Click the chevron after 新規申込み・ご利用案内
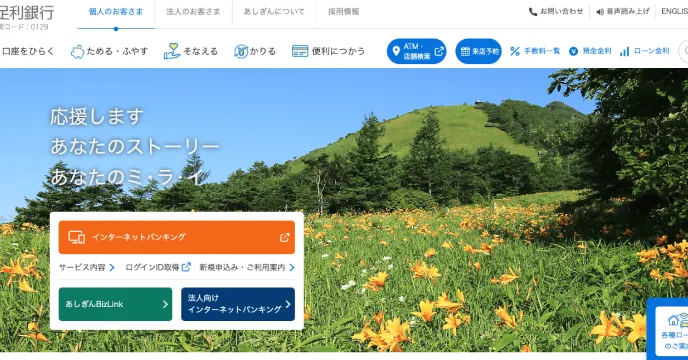The width and height of the screenshot is (688, 360). (292, 267)
